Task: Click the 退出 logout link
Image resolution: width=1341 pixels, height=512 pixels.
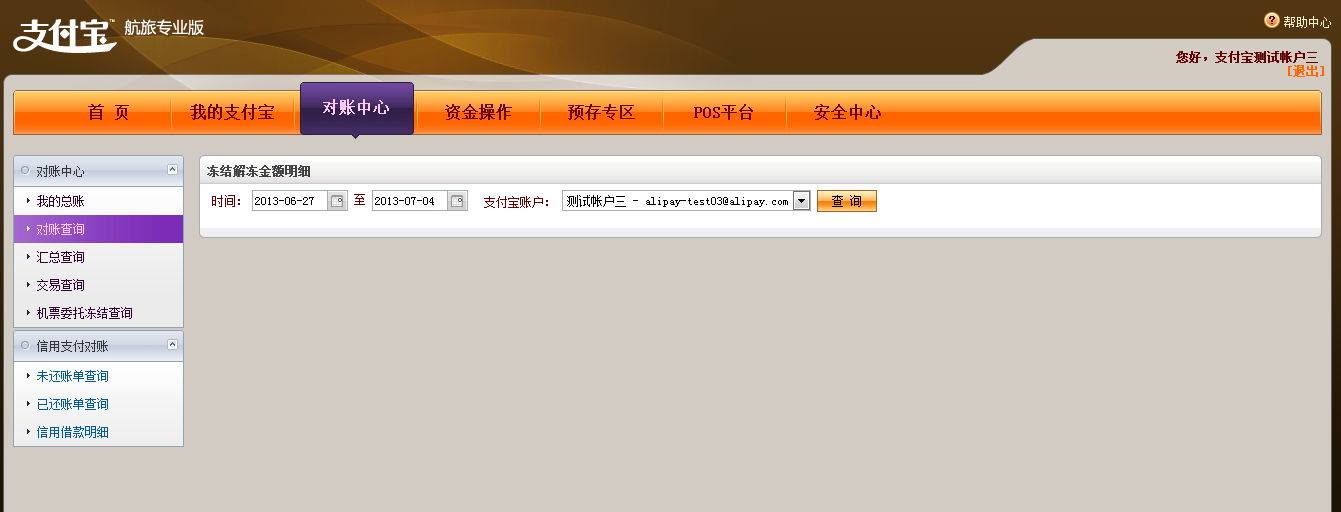Action: pyautogui.click(x=1305, y=71)
